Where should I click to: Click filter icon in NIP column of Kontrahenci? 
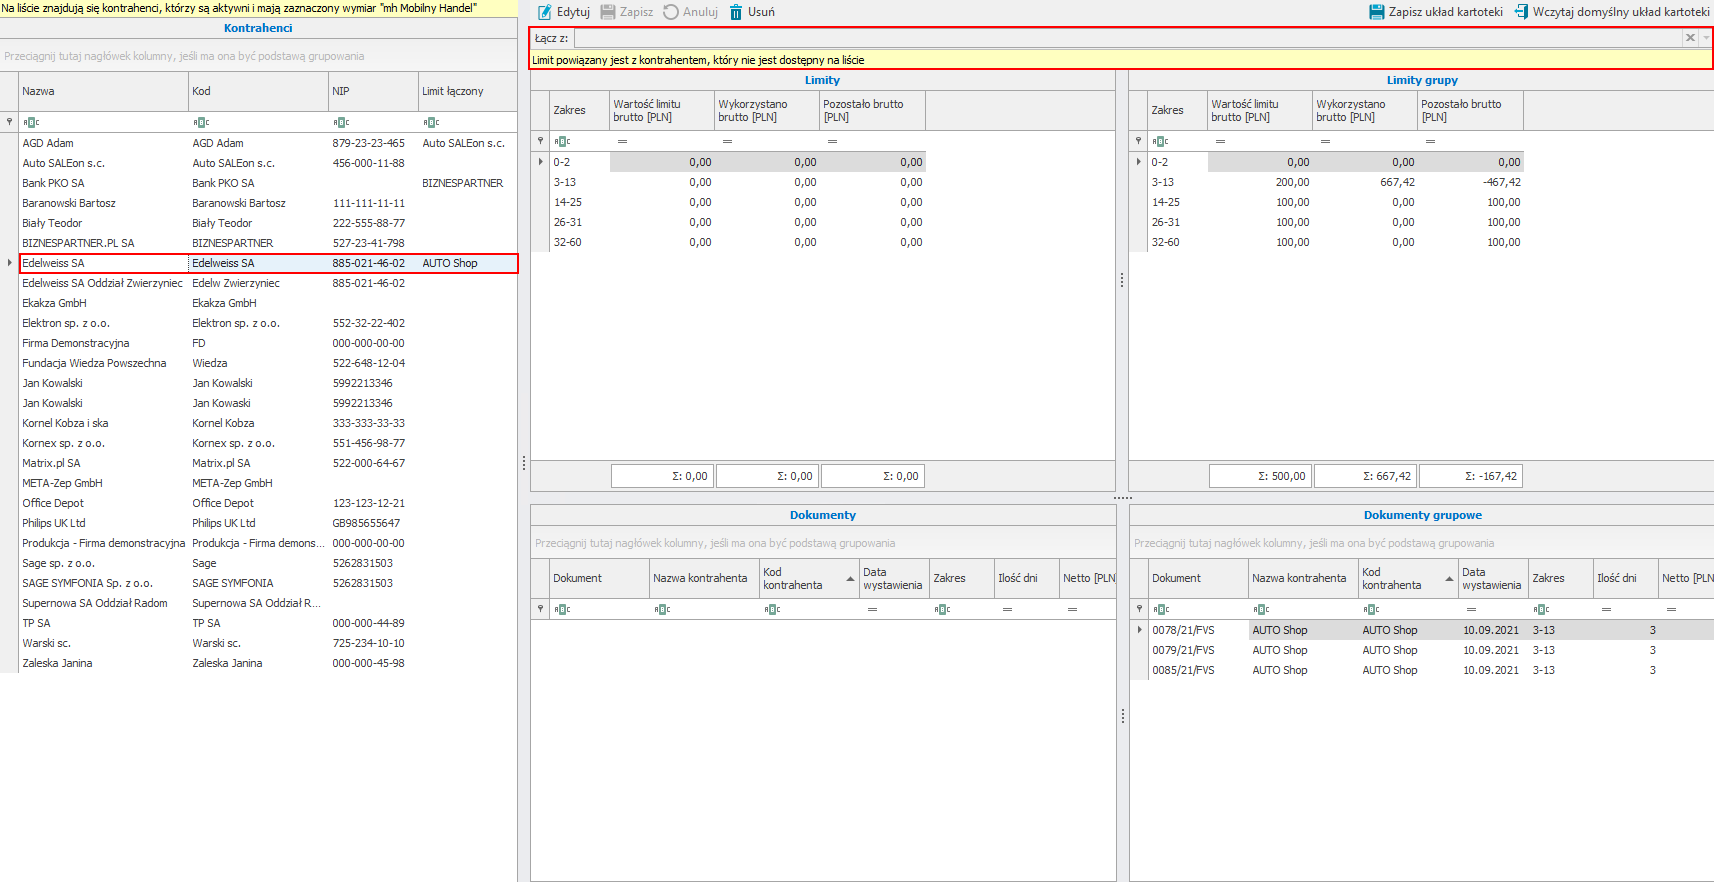pos(341,122)
